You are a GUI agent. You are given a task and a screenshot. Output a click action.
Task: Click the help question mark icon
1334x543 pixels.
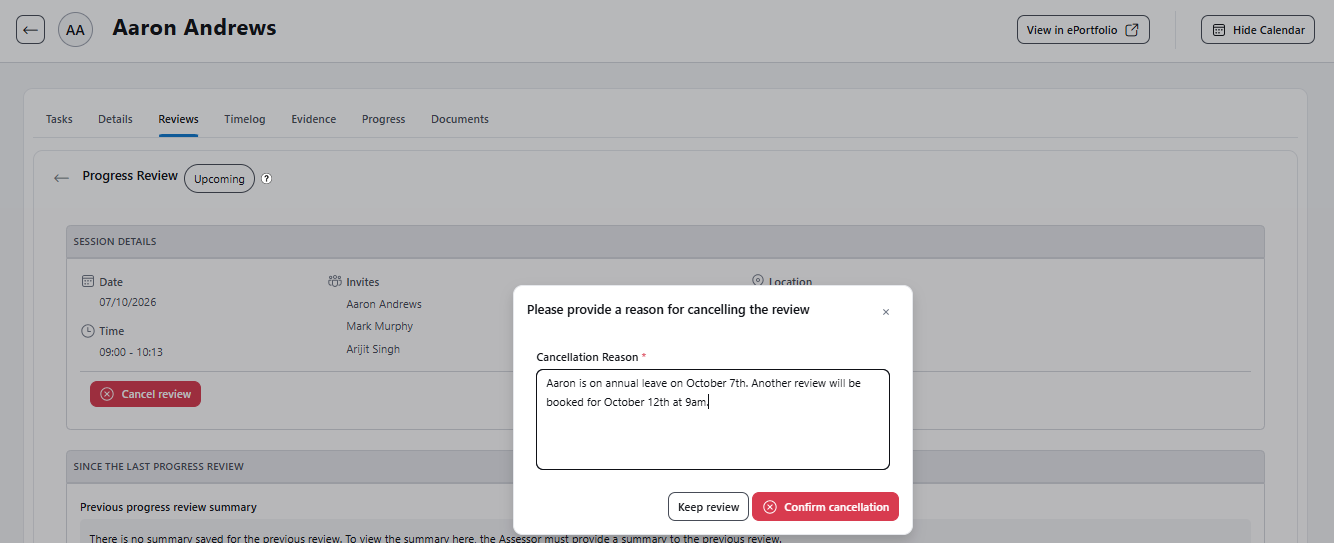coord(267,179)
